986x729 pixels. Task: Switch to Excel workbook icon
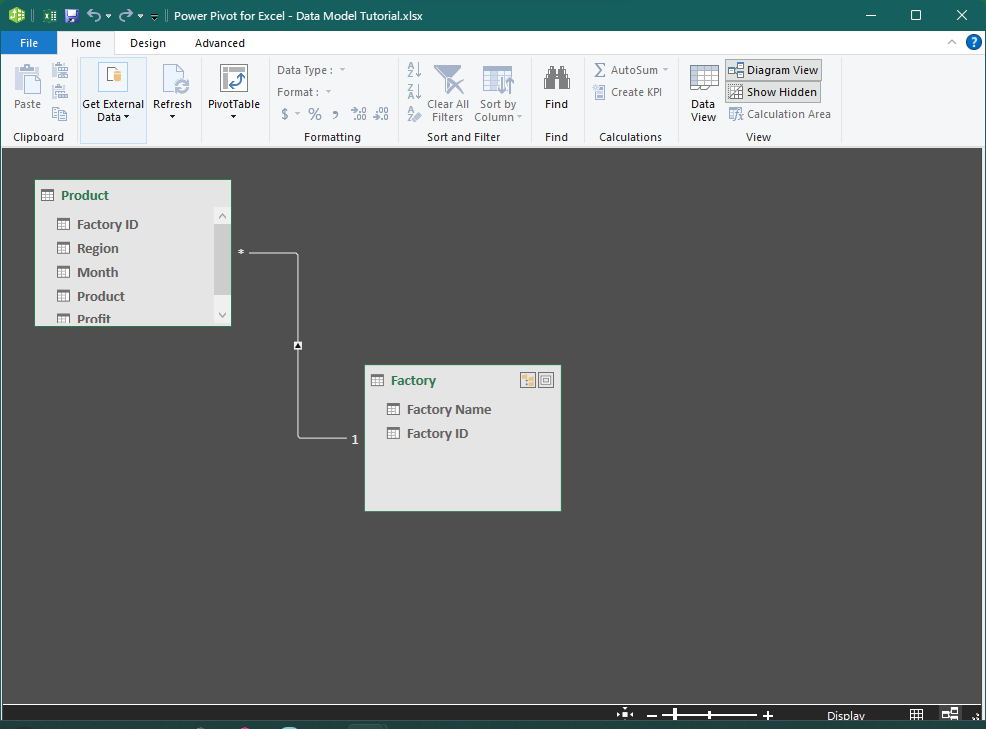point(50,16)
